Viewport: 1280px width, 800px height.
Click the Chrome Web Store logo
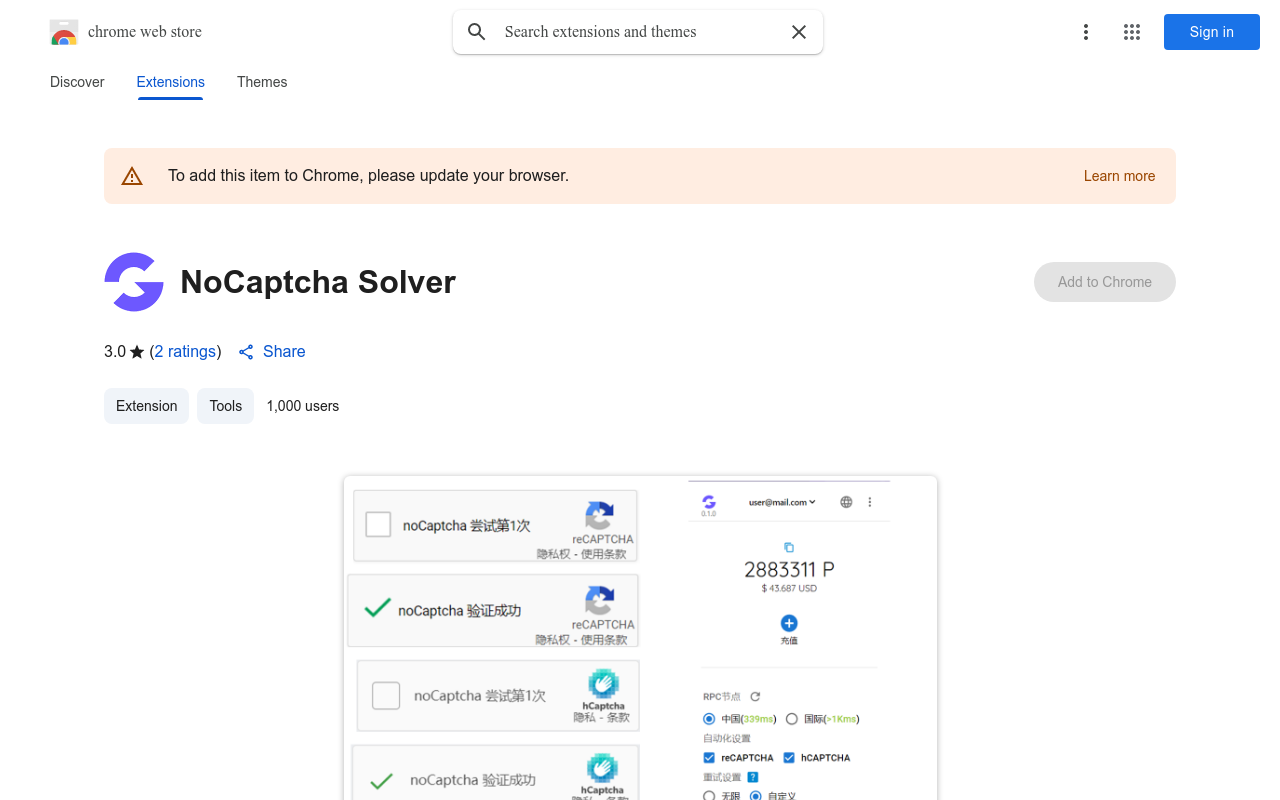point(64,32)
